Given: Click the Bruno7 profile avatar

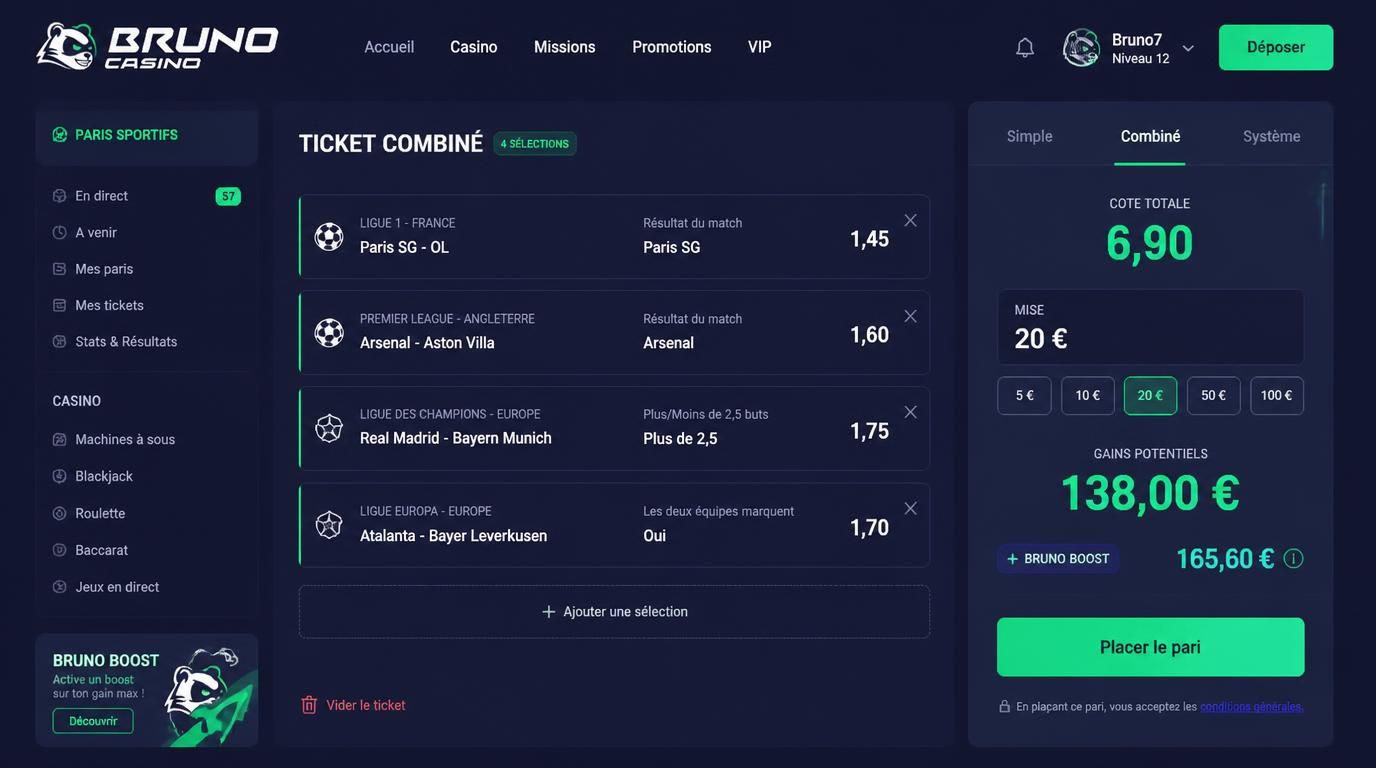Looking at the screenshot, I should coord(1081,47).
